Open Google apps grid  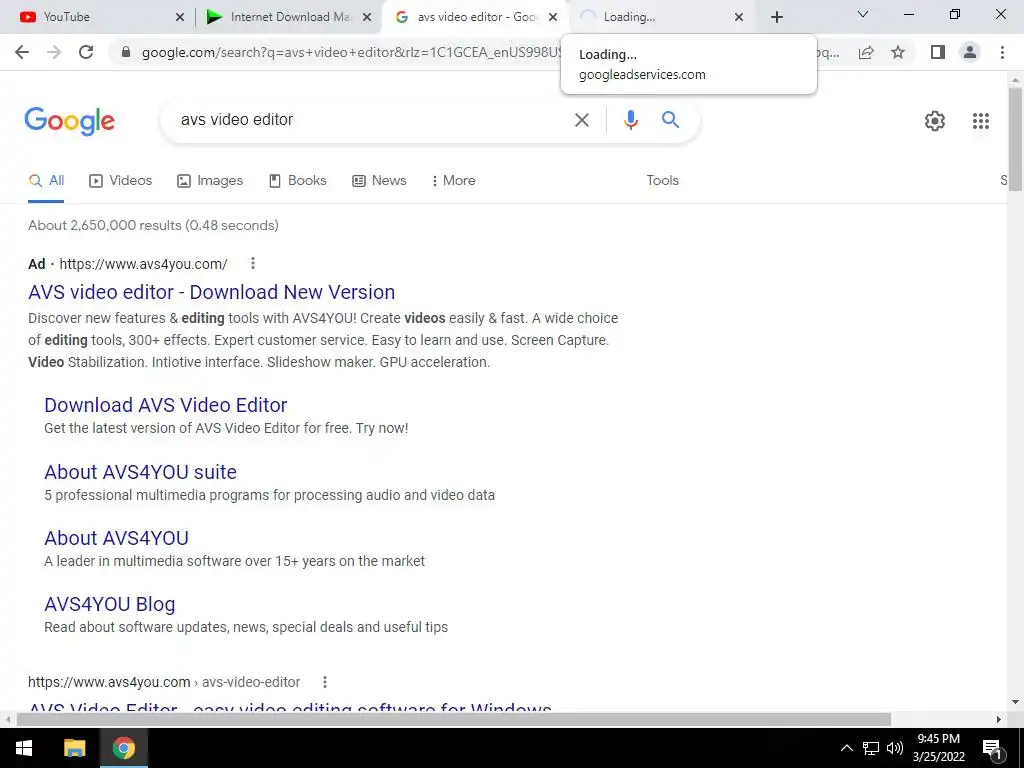point(980,121)
